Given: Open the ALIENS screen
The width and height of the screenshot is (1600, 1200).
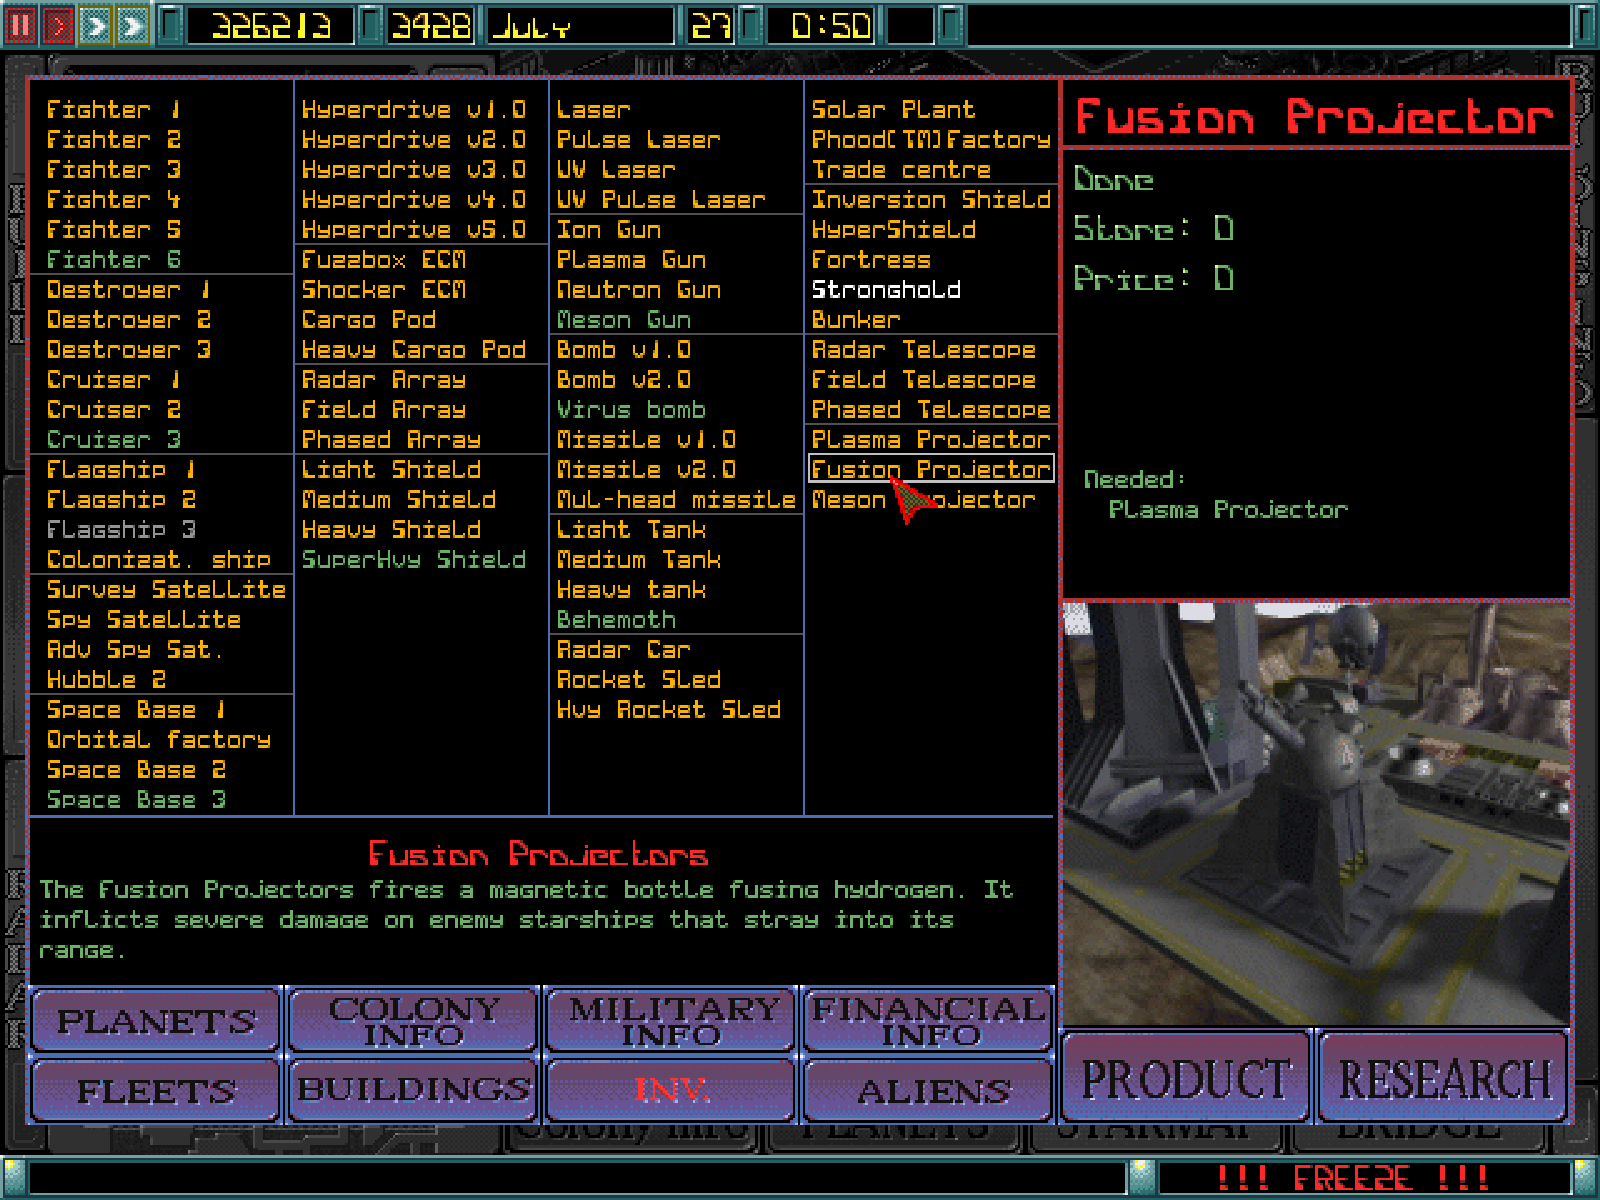Looking at the screenshot, I should click(929, 1090).
